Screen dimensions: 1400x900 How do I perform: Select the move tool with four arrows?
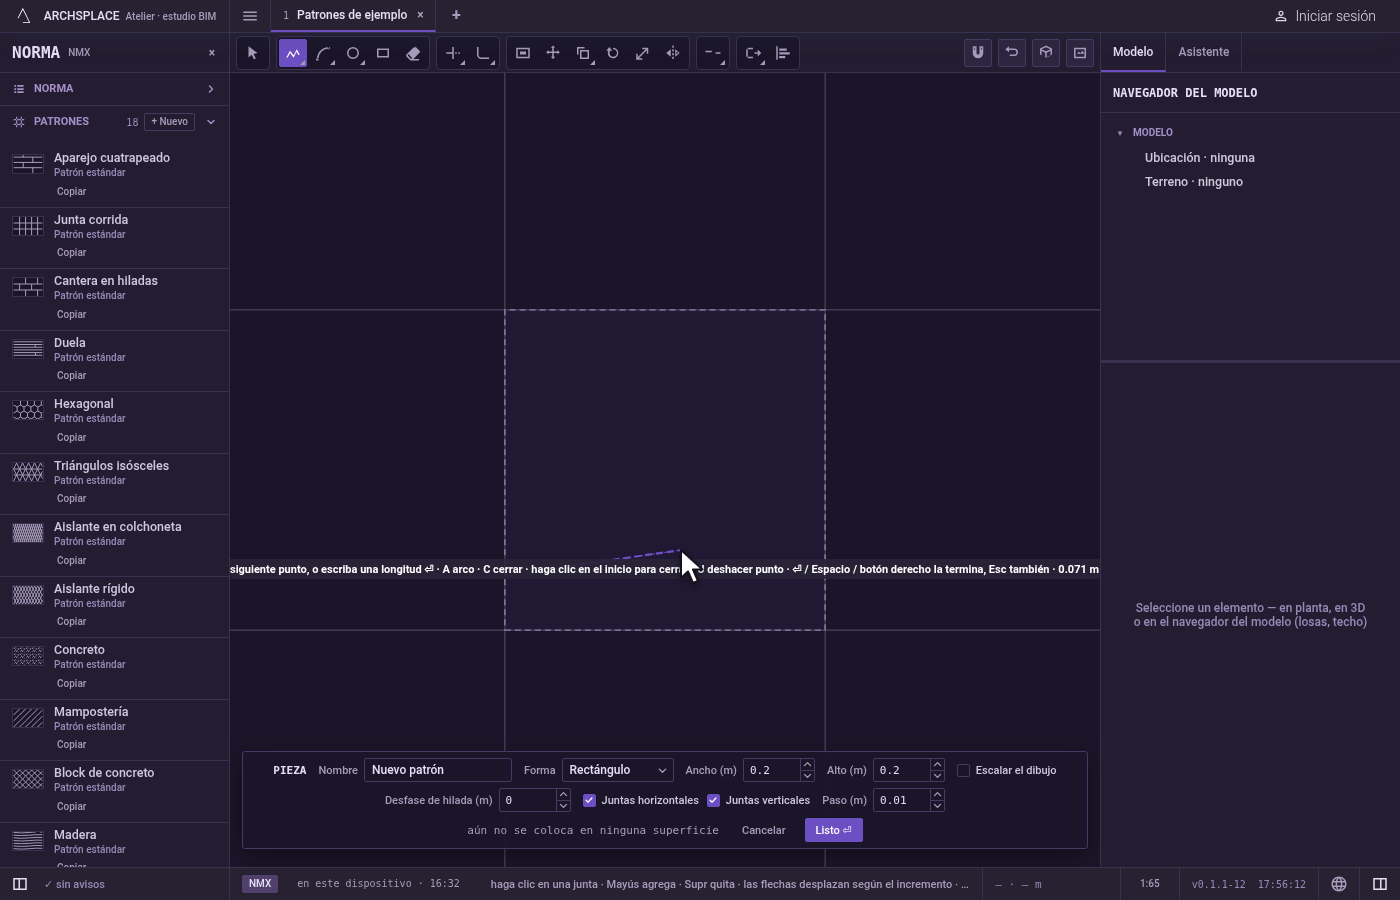pyautogui.click(x=553, y=53)
